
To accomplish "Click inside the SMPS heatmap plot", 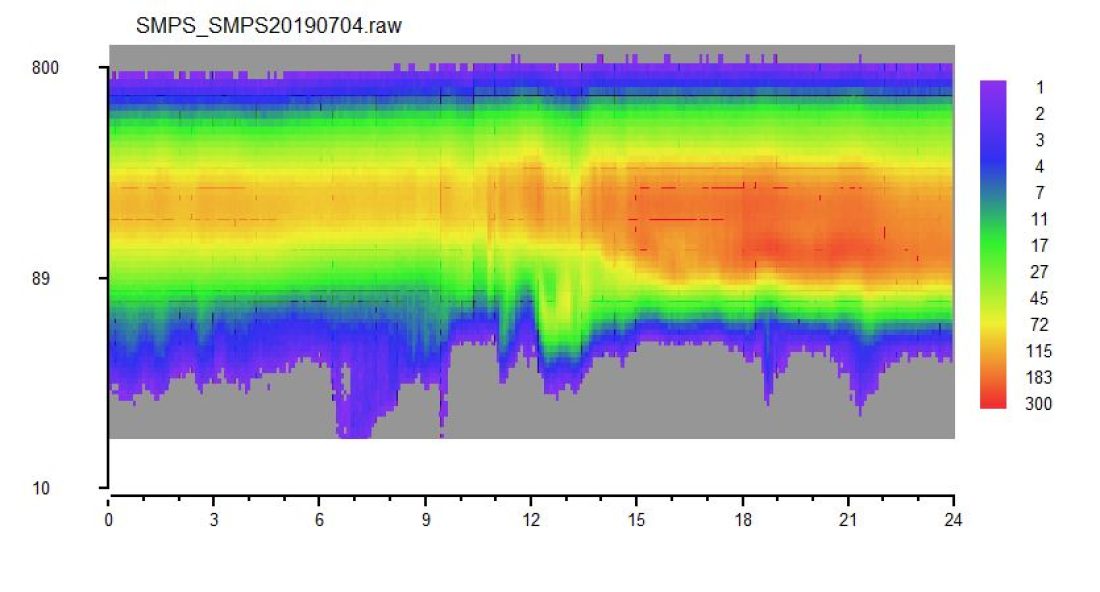I will point(532,242).
